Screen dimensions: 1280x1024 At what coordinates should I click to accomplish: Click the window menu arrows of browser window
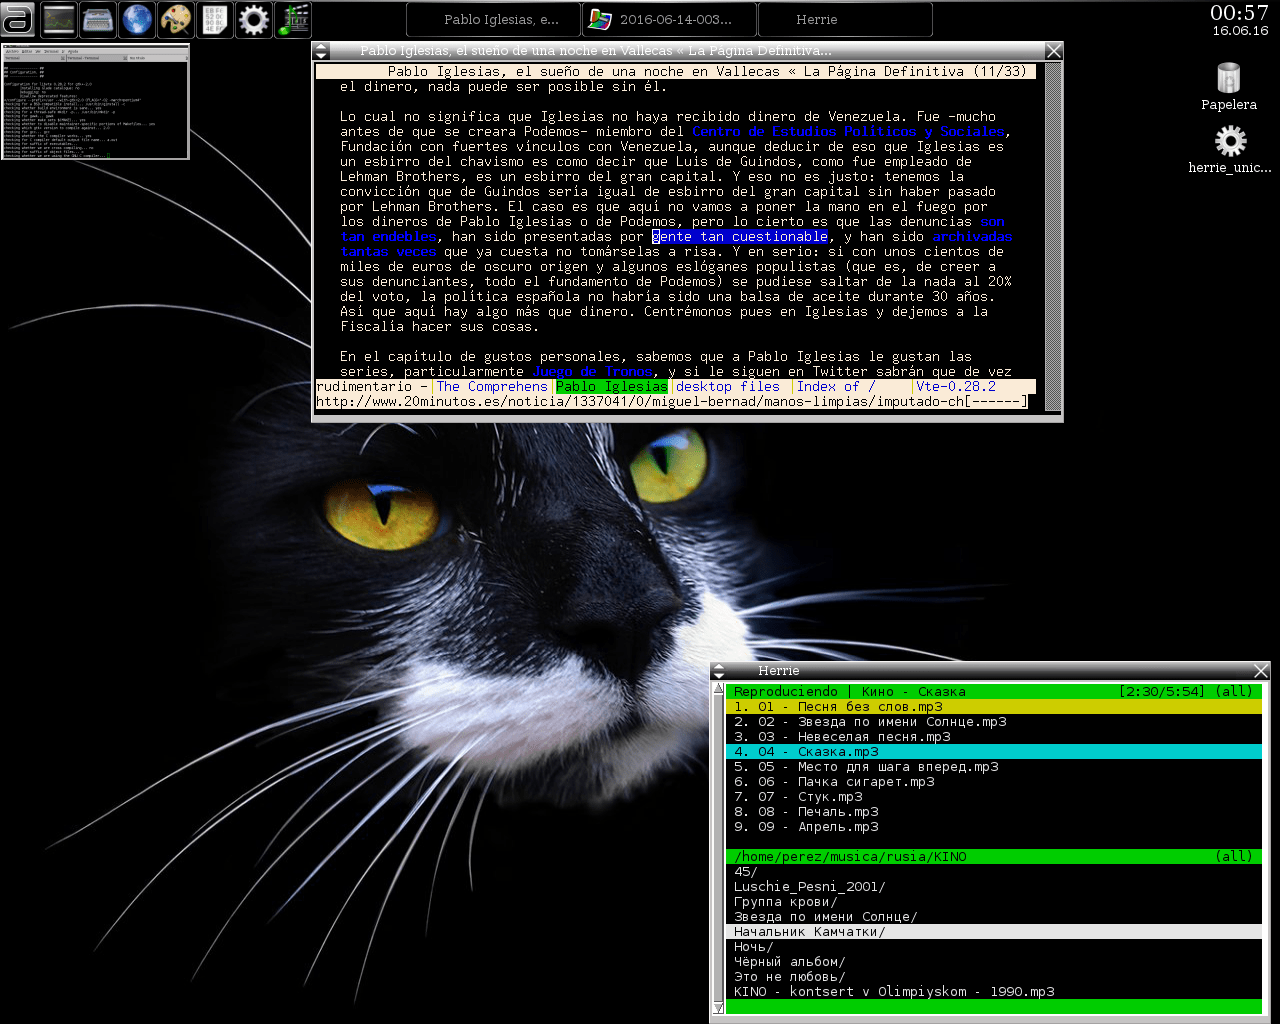[x=321, y=51]
